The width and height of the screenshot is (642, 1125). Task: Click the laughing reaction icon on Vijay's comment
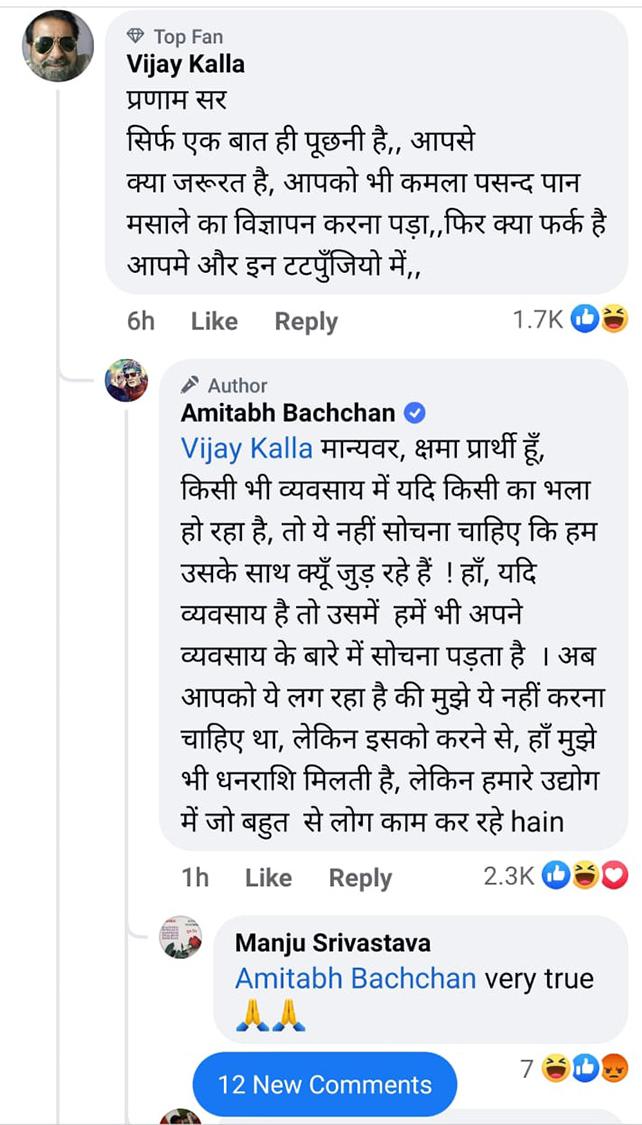(x=614, y=319)
